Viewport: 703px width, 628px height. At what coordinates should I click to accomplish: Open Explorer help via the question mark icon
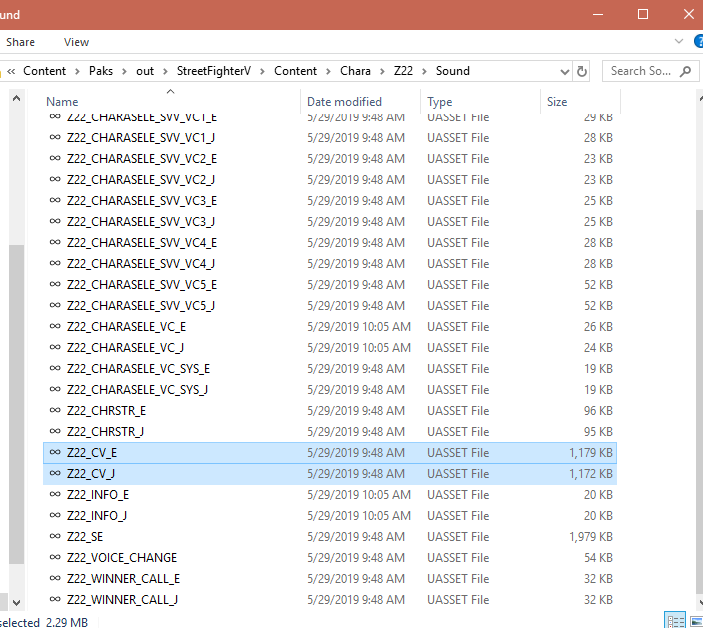(x=698, y=41)
